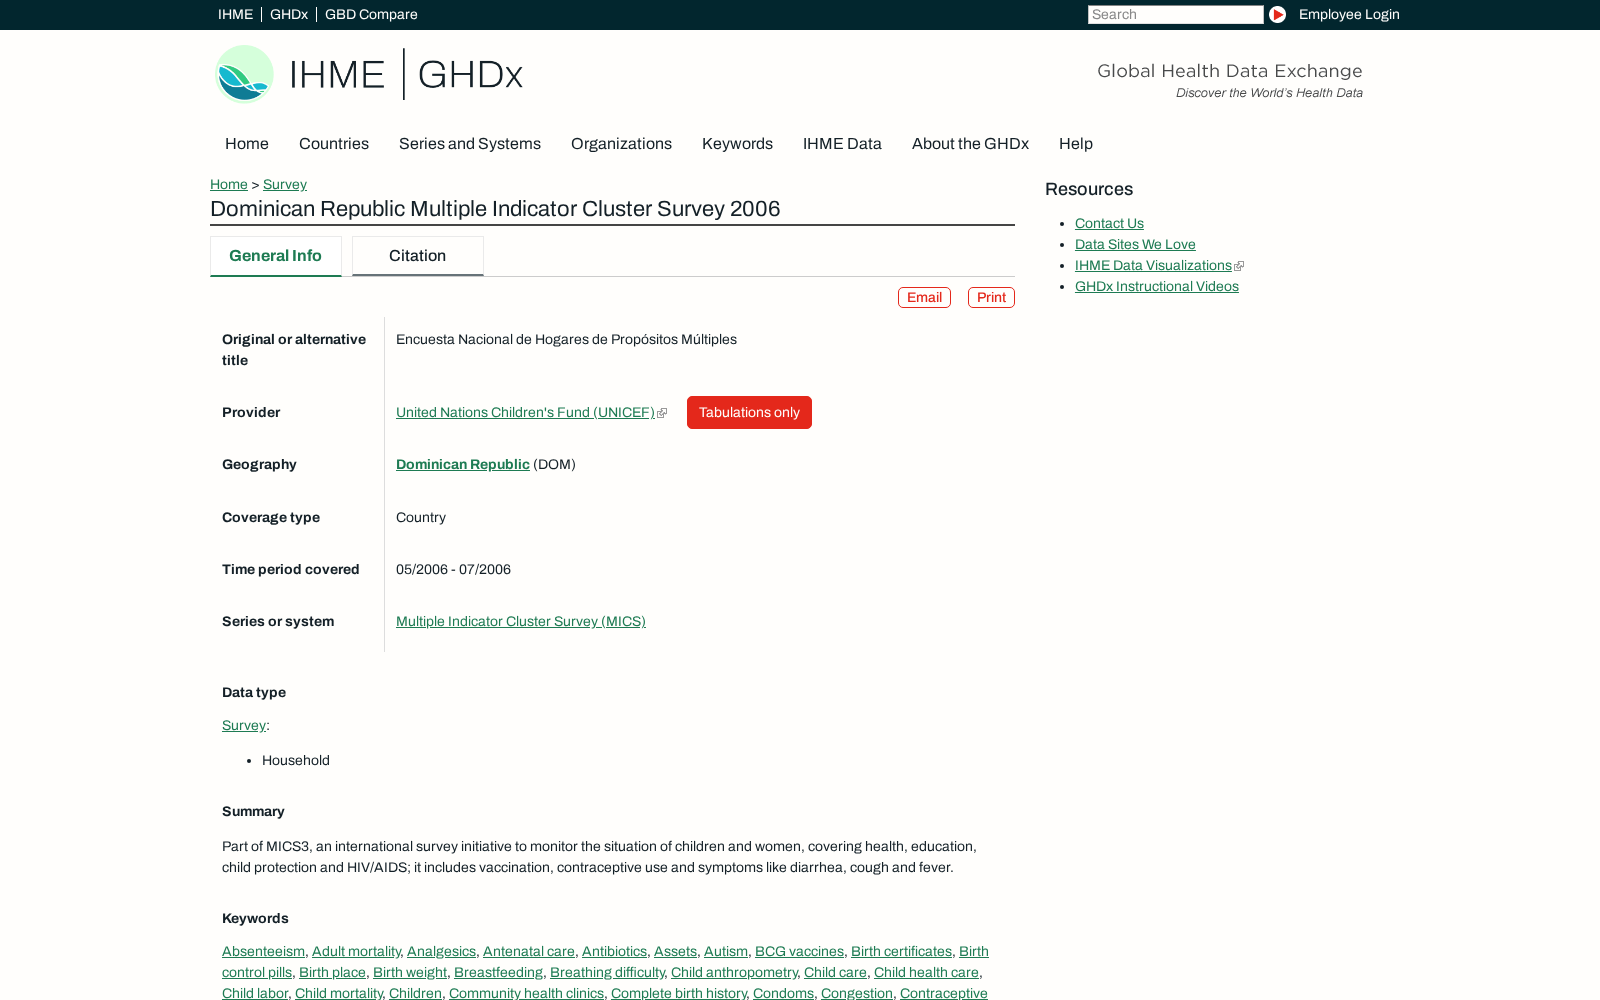
Task: Open About the GHDx menu item
Action: (970, 143)
